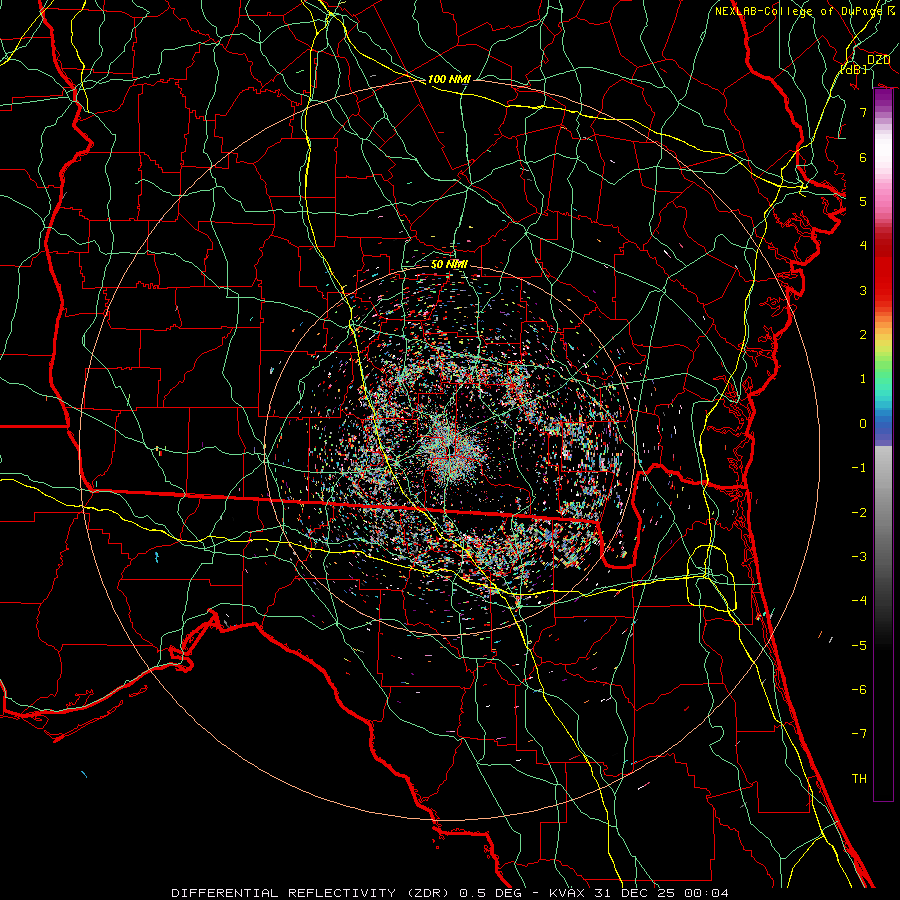This screenshot has width=900, height=900.
Task: Click the 5 value on the color scale
Action: (x=863, y=201)
